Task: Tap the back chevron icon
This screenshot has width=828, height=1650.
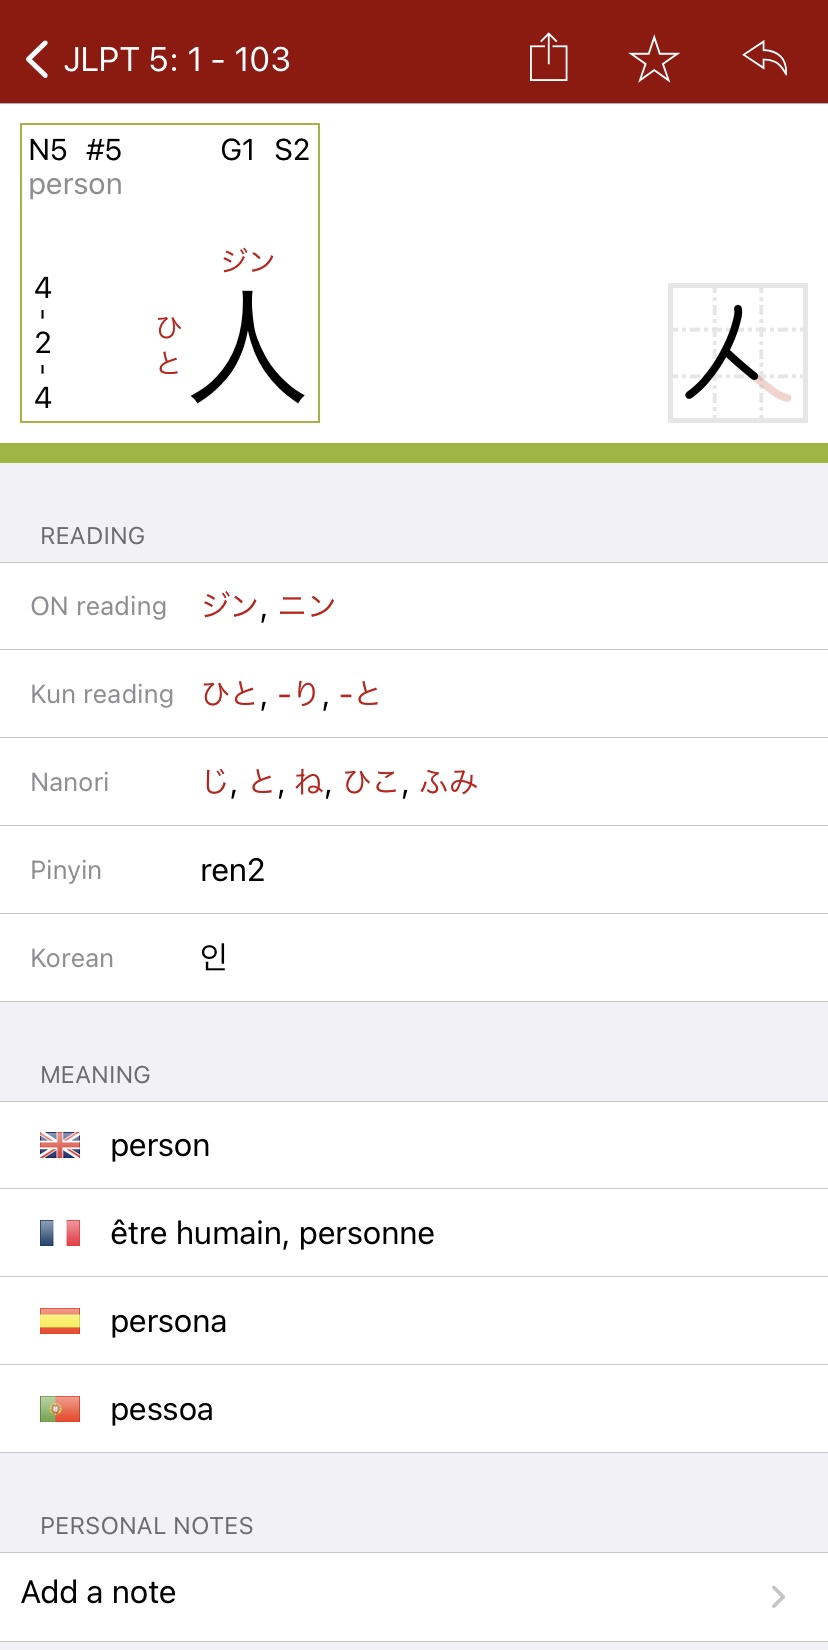Action: [x=37, y=59]
